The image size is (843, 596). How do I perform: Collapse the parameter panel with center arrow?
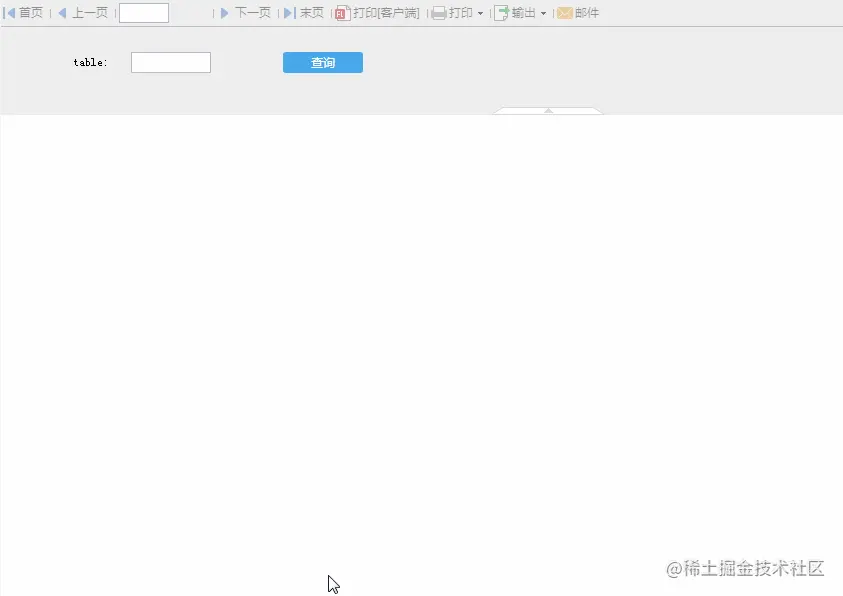click(x=547, y=110)
